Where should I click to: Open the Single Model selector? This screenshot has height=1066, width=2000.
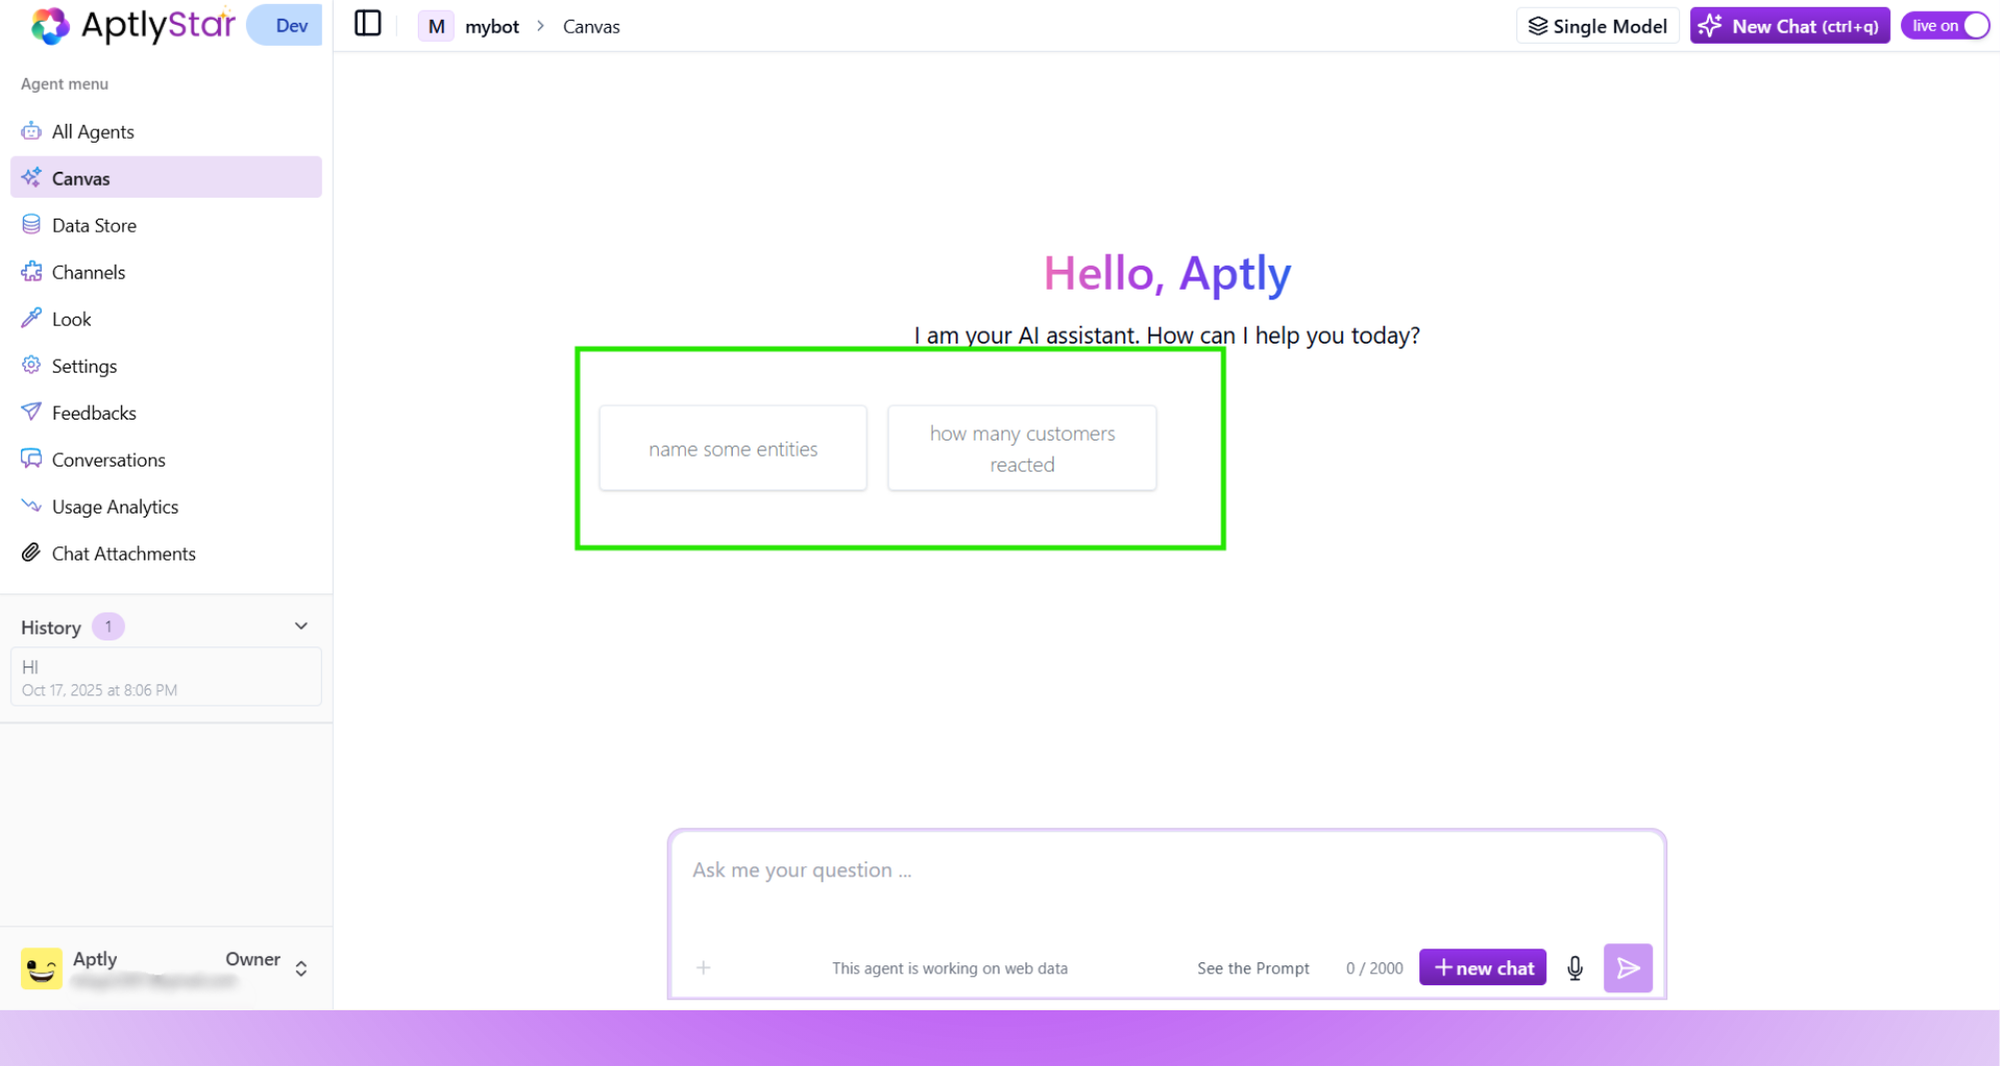[x=1597, y=25]
